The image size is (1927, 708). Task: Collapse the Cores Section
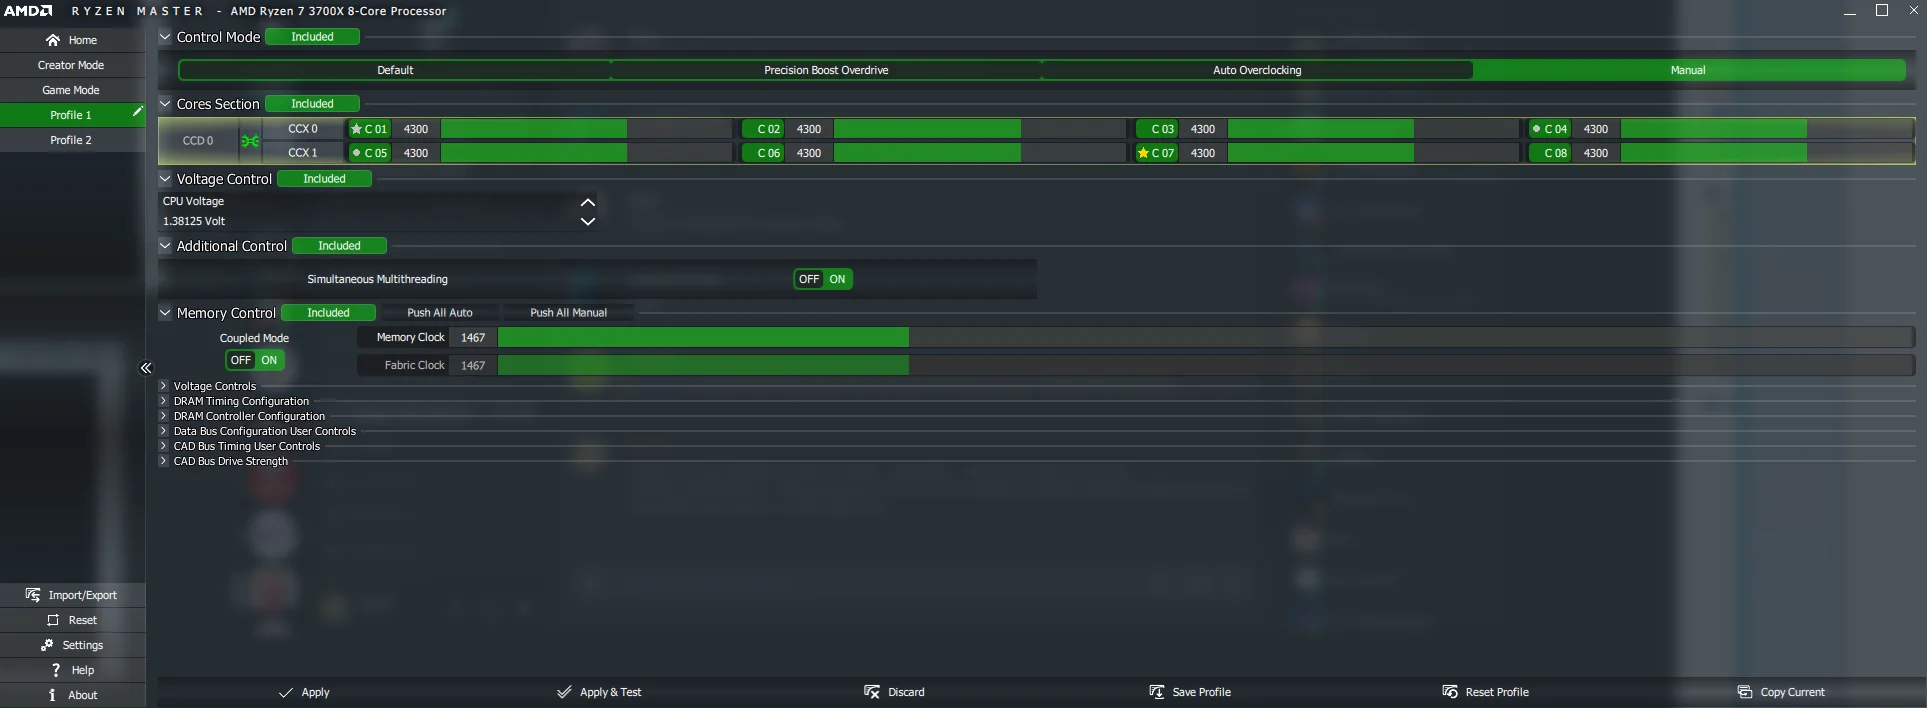coord(165,103)
